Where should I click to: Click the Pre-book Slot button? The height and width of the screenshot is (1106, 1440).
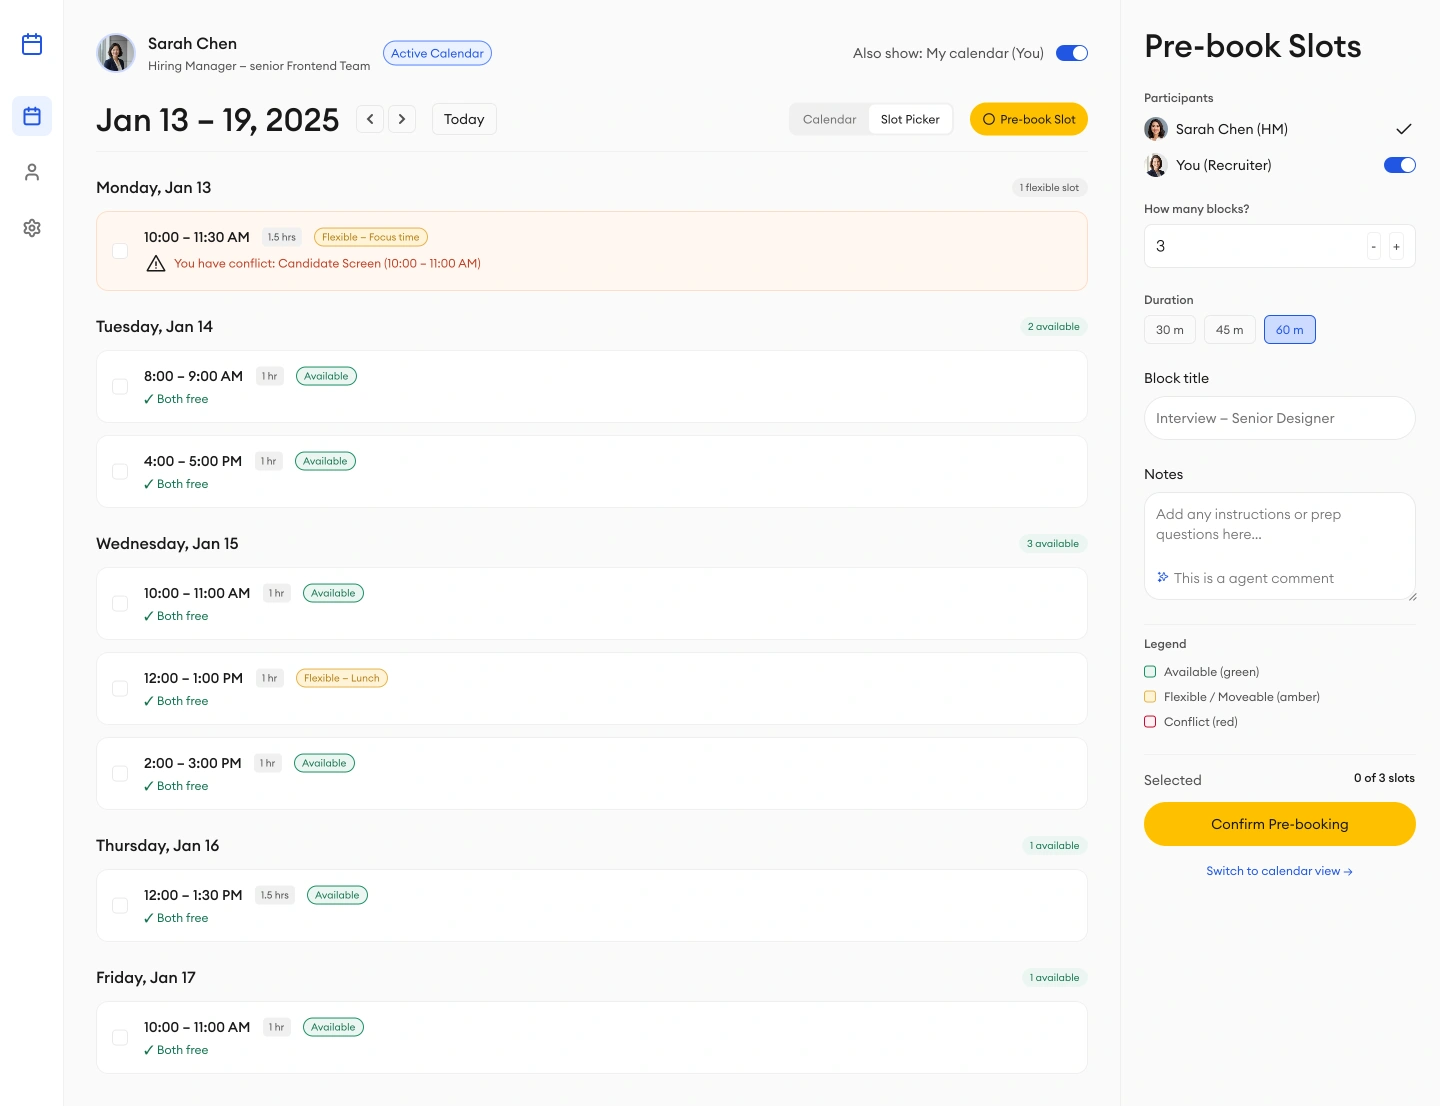[x=1029, y=119]
